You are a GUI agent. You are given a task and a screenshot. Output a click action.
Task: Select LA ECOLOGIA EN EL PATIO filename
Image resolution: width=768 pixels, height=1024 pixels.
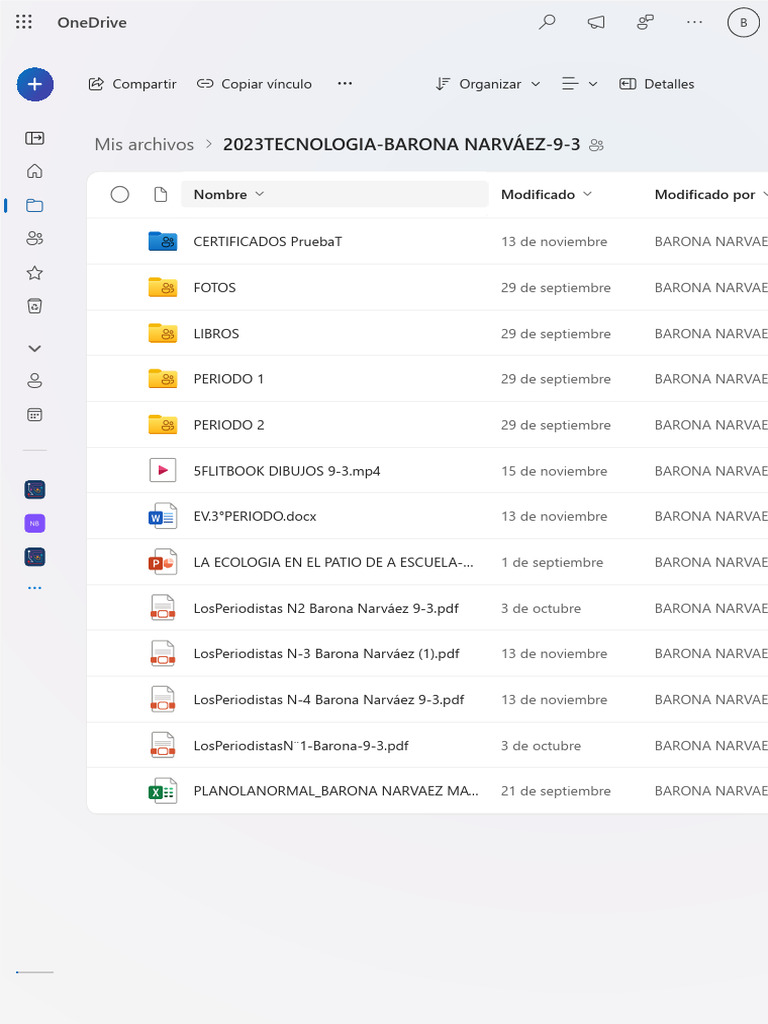click(x=333, y=562)
